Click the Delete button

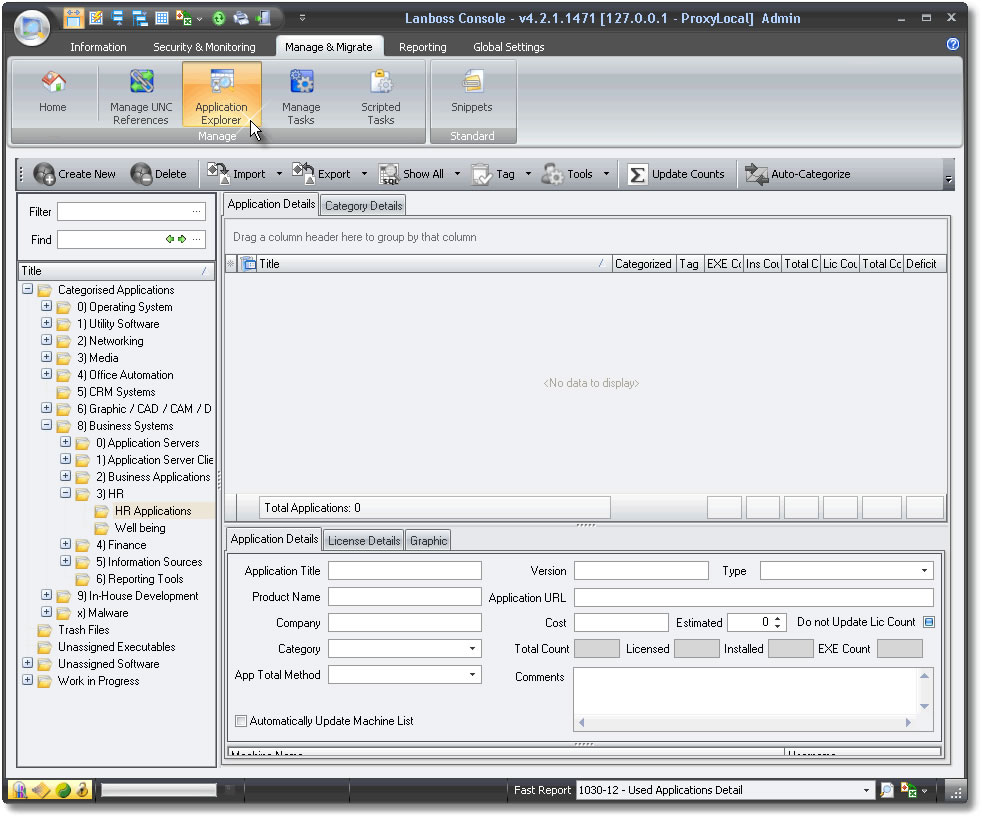click(x=159, y=175)
